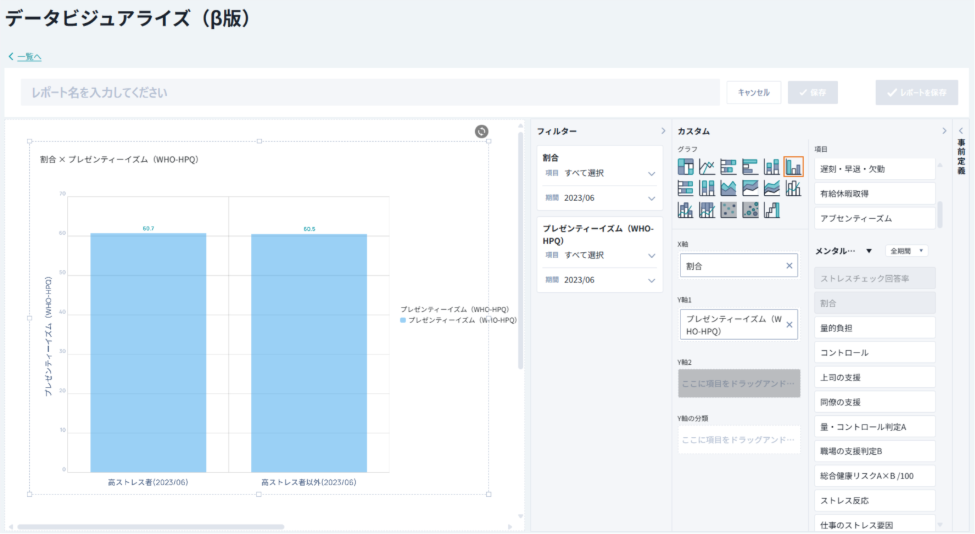Select 職場の支援判定B item
The height and width of the screenshot is (534, 975).
coord(874,451)
